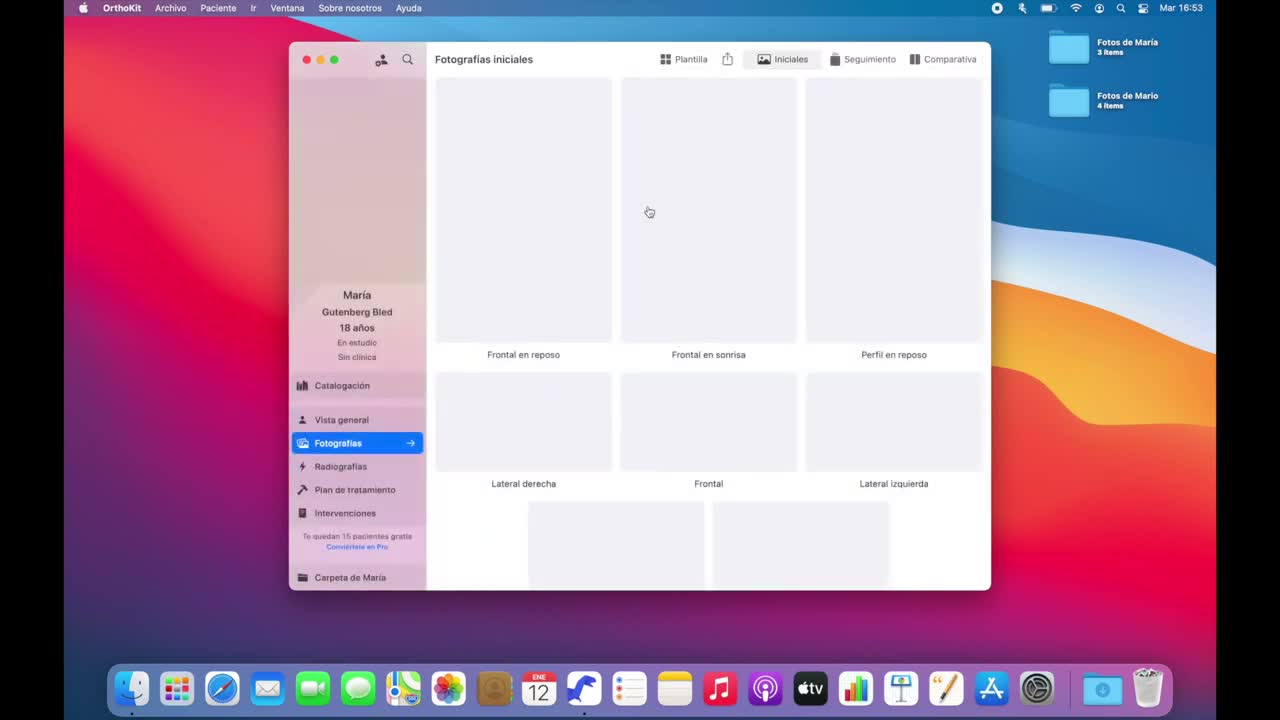Open System Preferences from the Dock
Screen dimensions: 1280x720
[1037, 689]
